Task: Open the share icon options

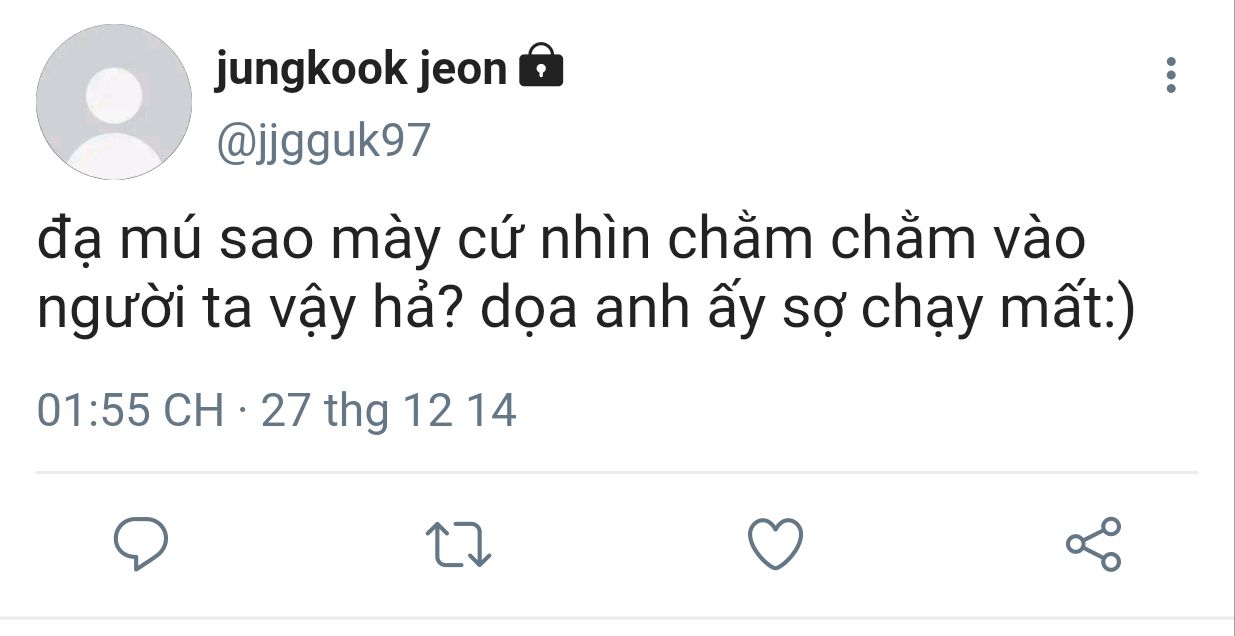Action: [x=1094, y=544]
